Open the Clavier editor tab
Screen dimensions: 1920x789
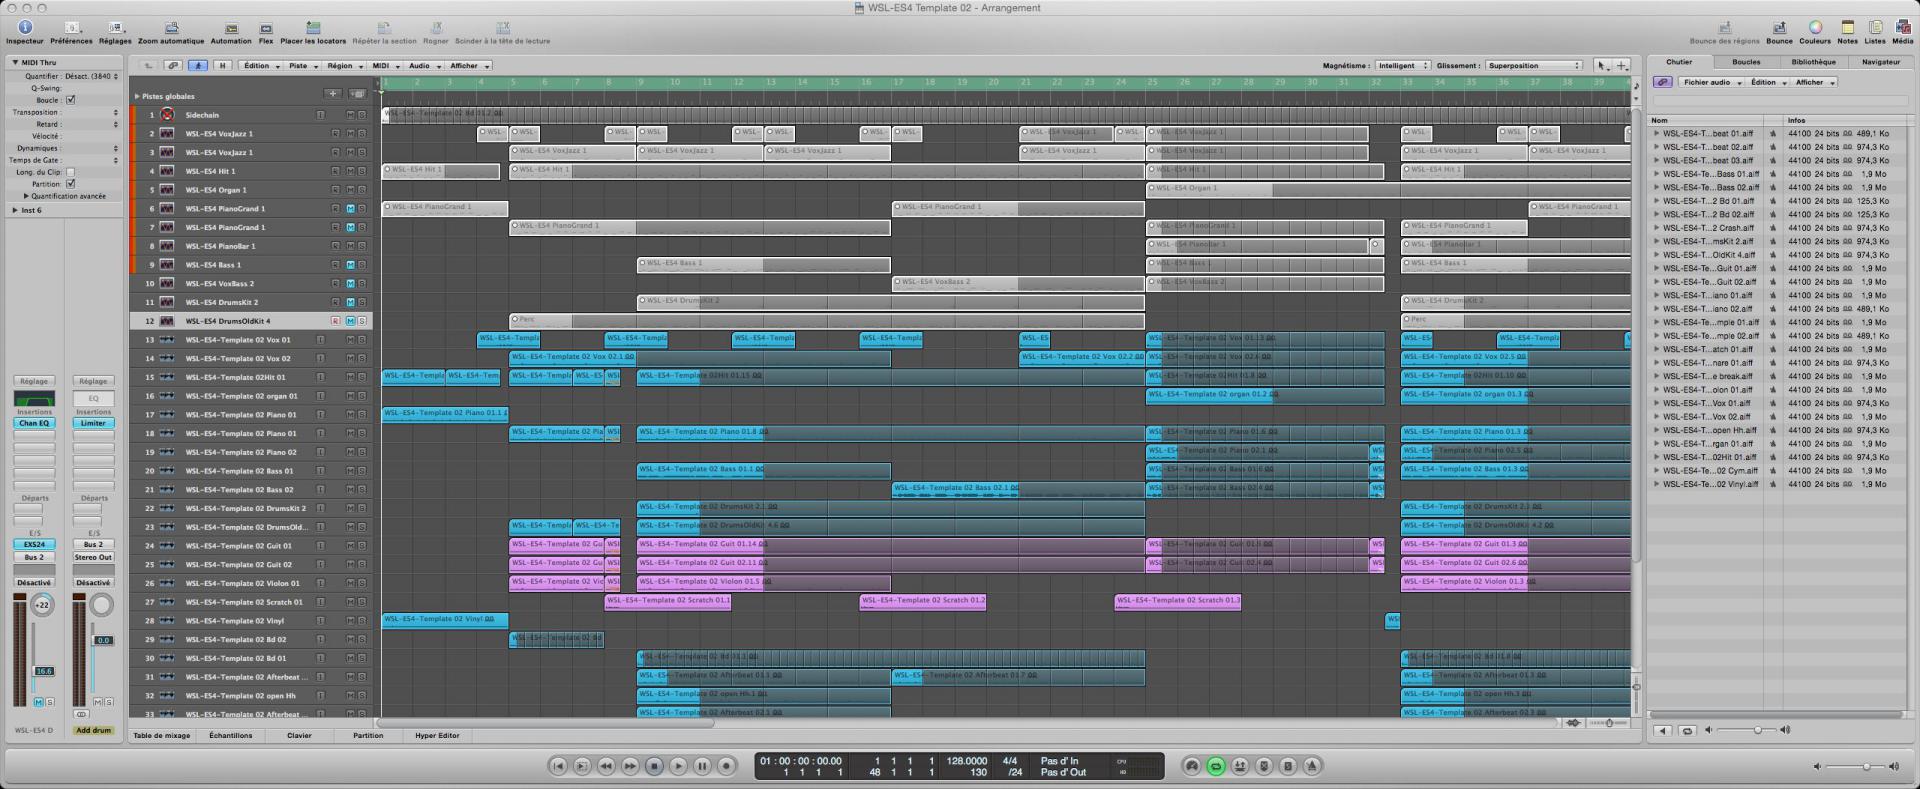point(299,735)
